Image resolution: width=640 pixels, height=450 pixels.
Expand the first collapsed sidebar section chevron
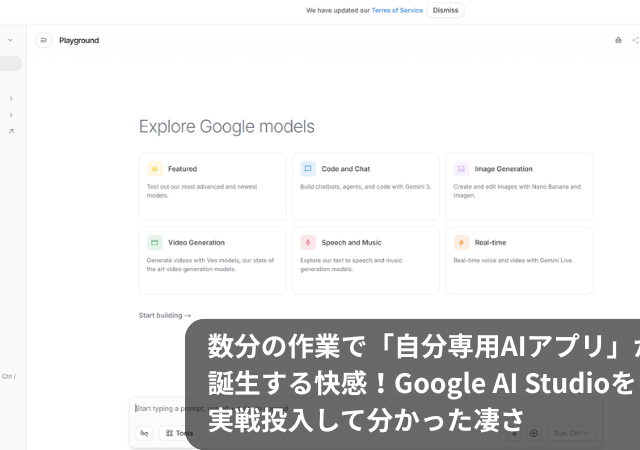coord(10,98)
